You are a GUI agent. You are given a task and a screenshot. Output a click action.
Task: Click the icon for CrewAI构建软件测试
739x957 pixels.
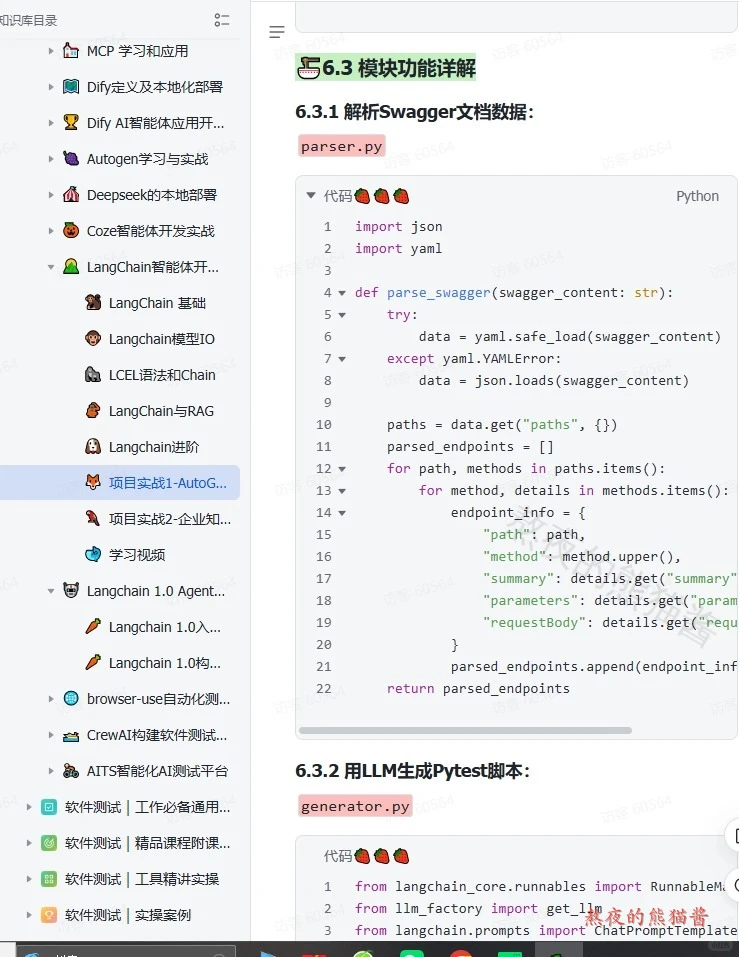71,735
